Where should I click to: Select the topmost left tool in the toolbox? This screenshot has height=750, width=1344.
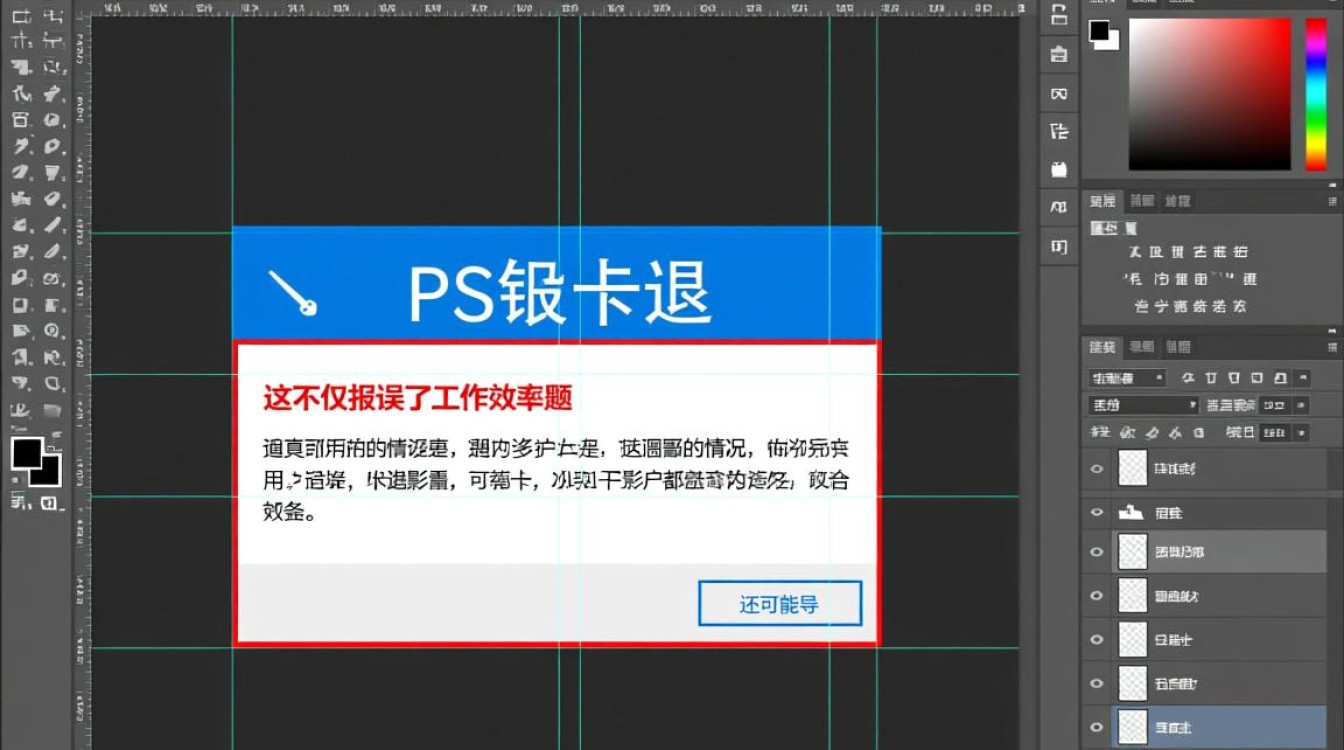tap(21, 17)
